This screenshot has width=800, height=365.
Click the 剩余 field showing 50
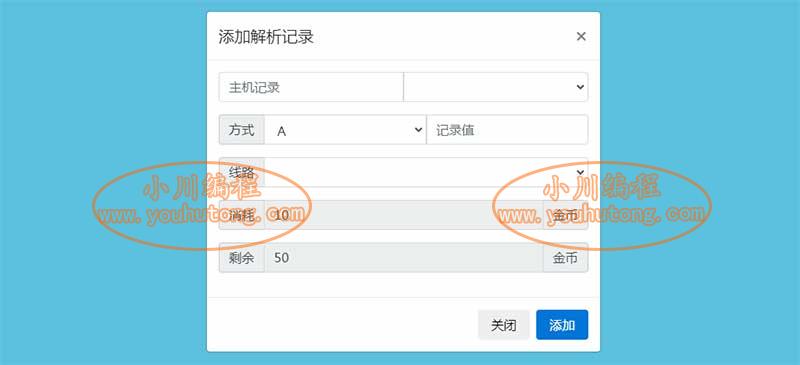(x=404, y=258)
